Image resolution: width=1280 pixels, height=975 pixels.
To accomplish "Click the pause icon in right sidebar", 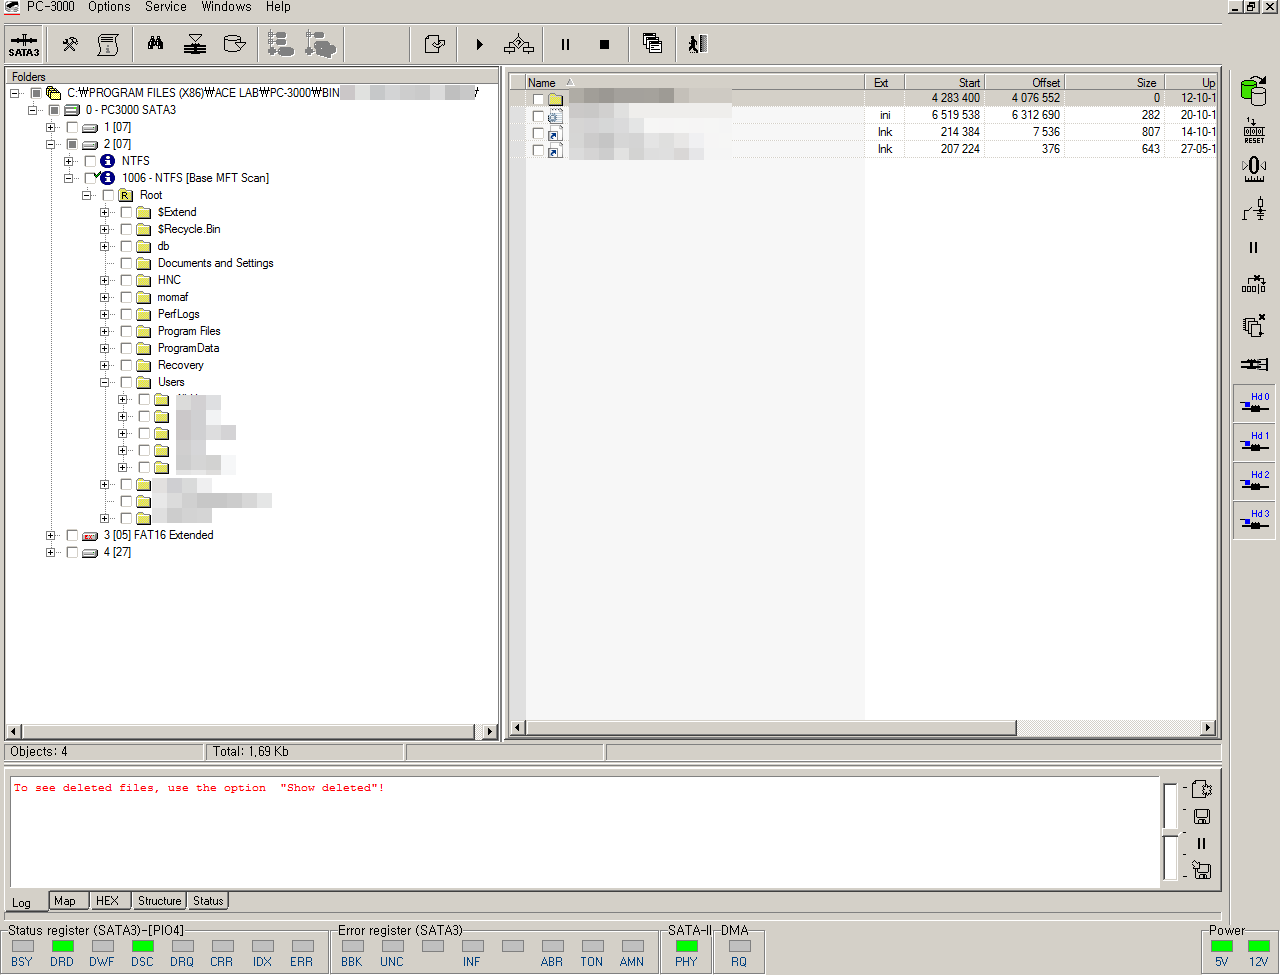I will 1254,247.
